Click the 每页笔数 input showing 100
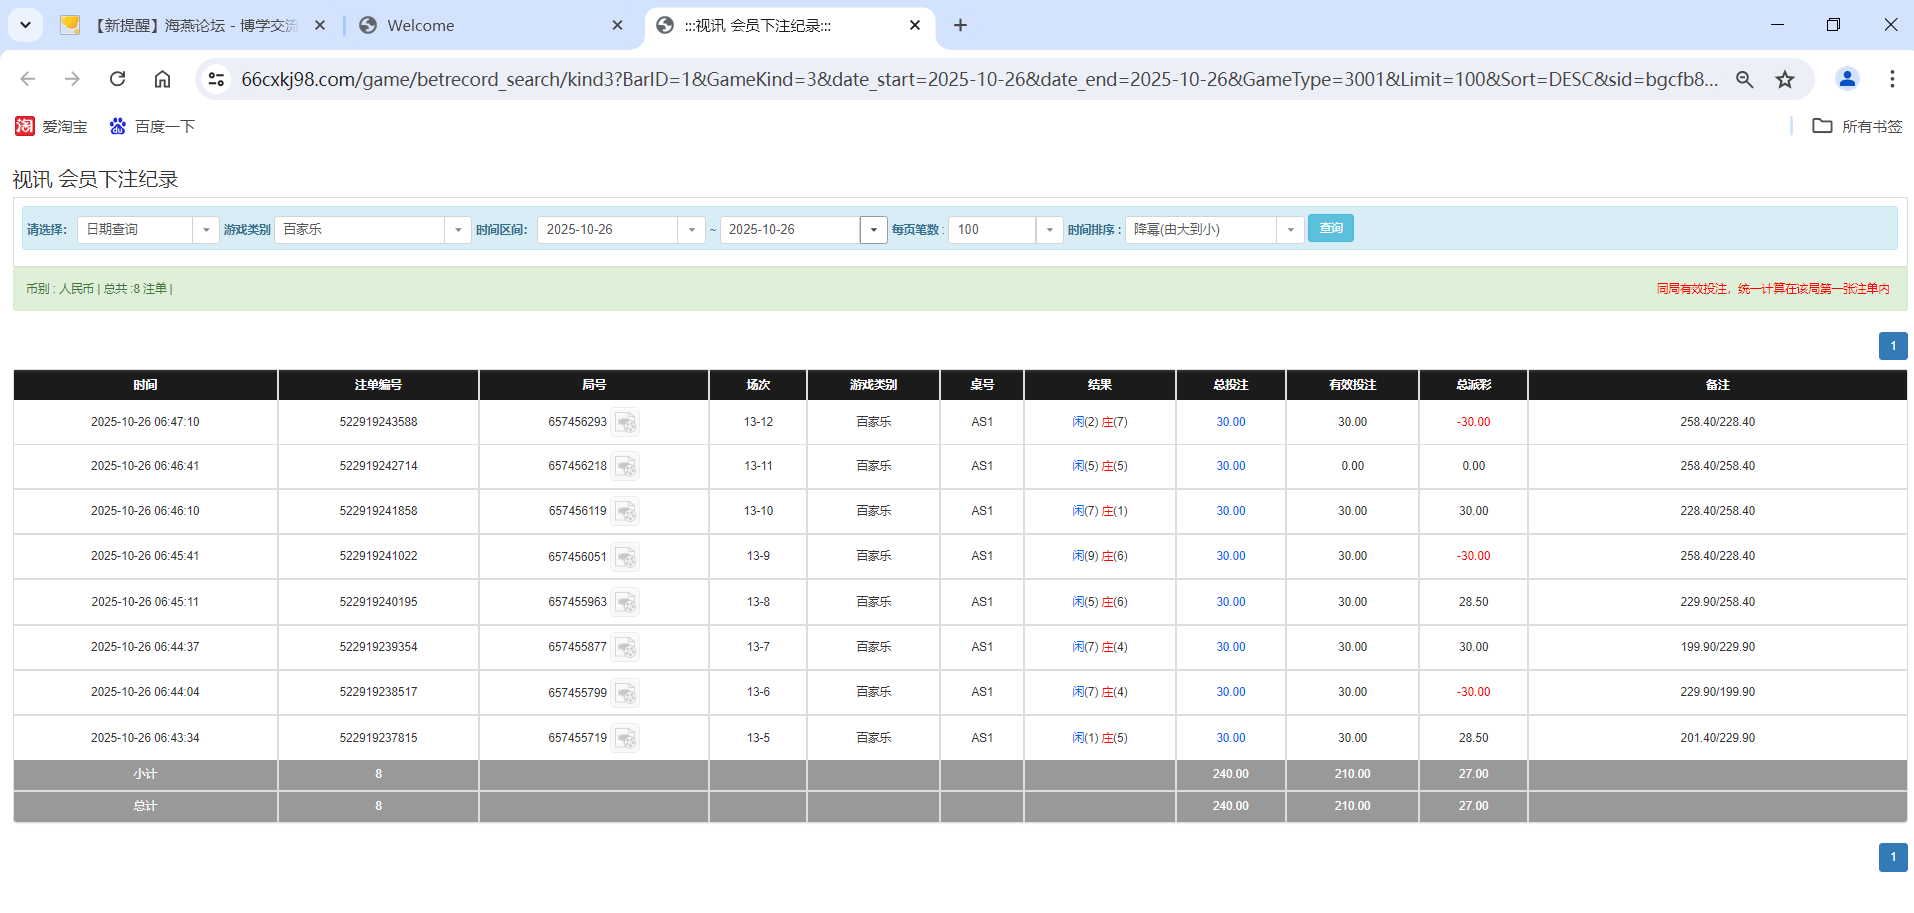The image size is (1914, 913). (991, 229)
